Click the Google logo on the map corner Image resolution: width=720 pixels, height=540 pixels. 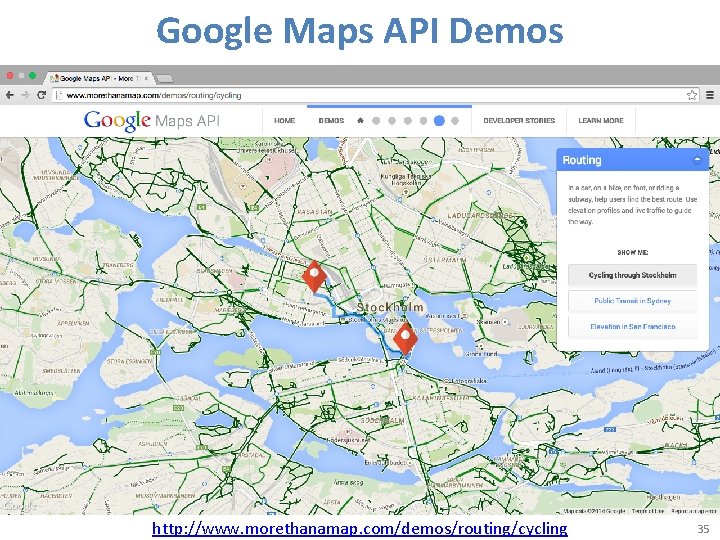(x=19, y=506)
